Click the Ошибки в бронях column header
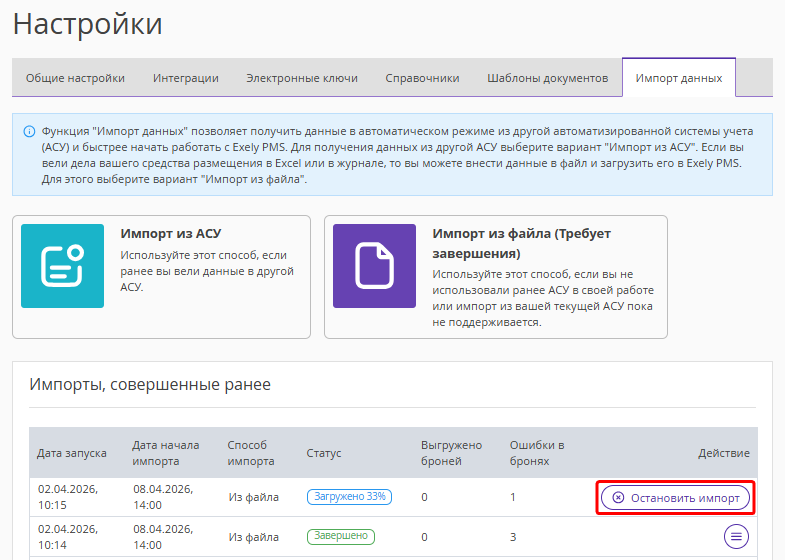The height and width of the screenshot is (560, 785). 537,453
